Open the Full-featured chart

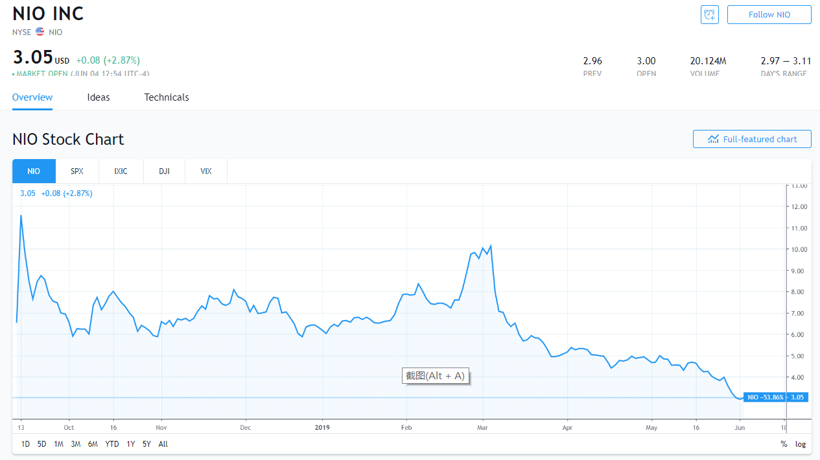752,139
